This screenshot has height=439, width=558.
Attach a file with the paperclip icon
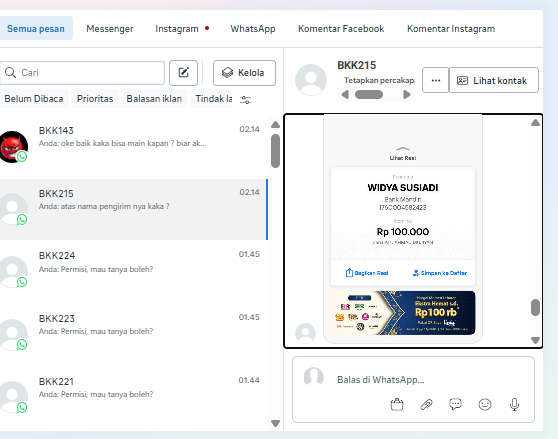(426, 404)
